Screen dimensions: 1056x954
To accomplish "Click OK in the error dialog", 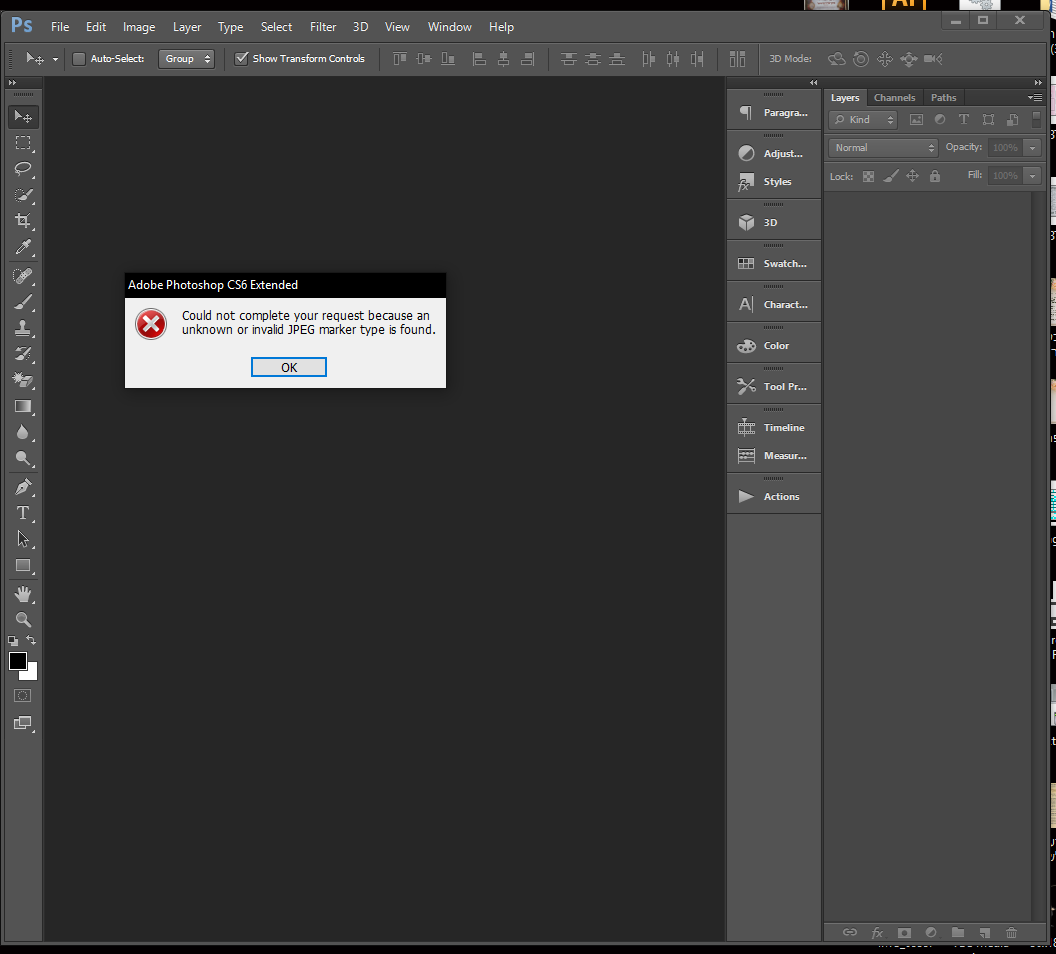I will (x=288, y=367).
